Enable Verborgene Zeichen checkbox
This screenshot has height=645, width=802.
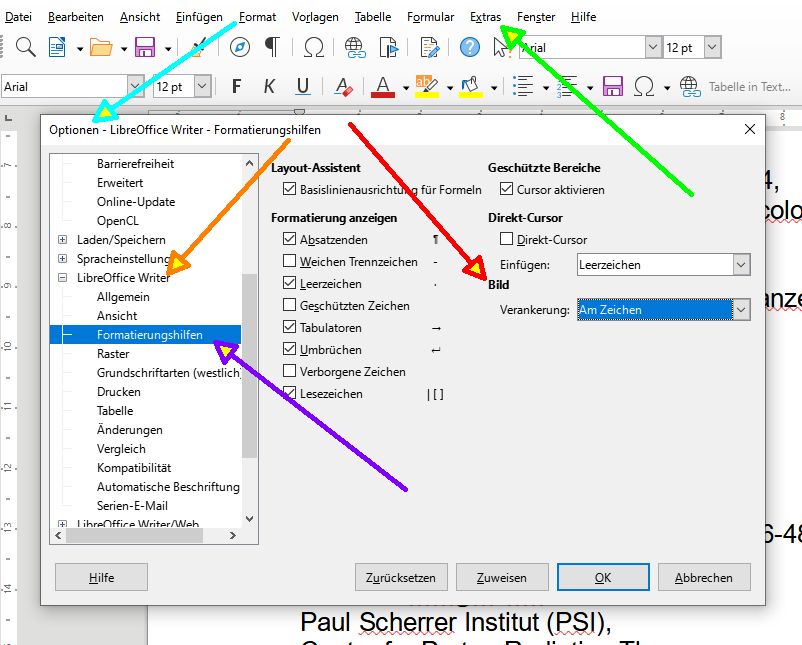[289, 371]
